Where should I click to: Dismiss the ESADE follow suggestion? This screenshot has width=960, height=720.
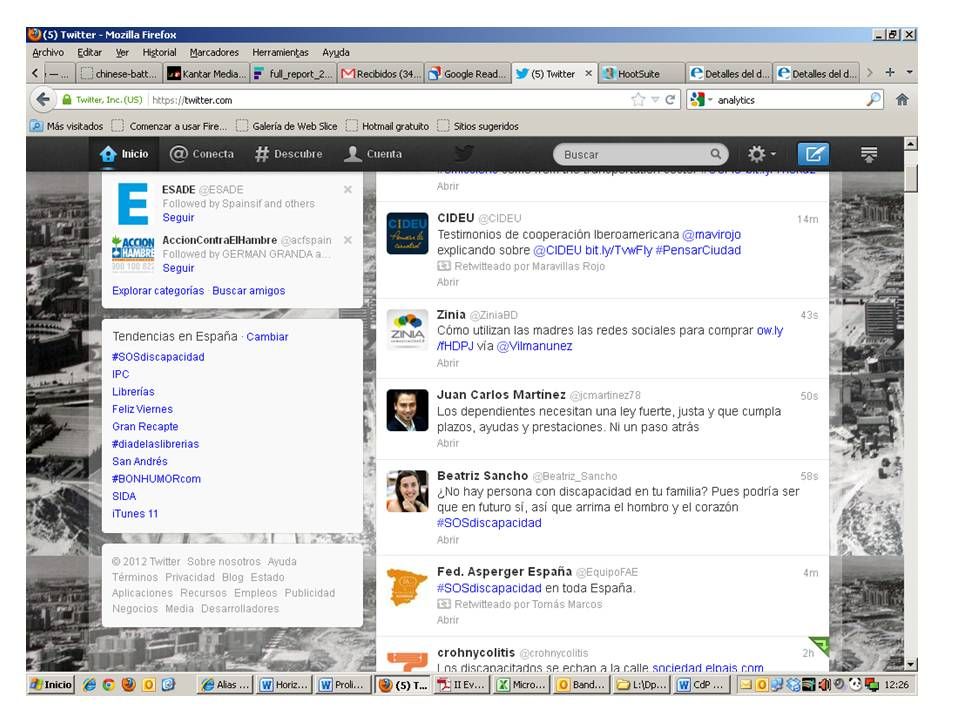(348, 190)
